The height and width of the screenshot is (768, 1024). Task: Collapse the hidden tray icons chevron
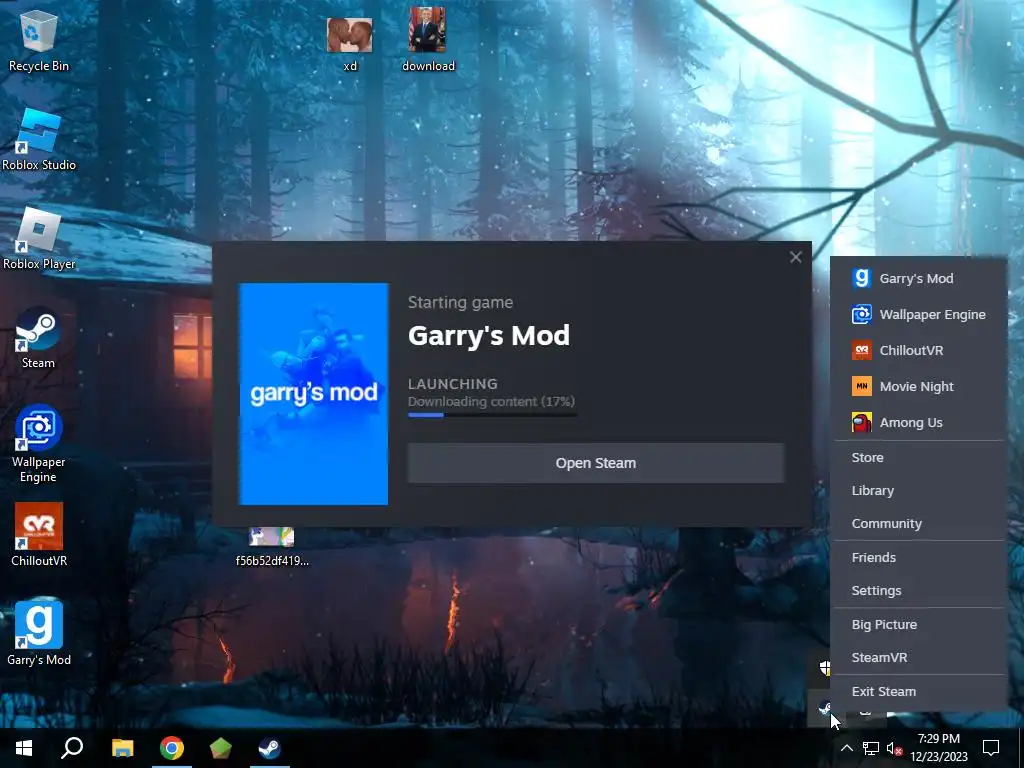tap(846, 748)
